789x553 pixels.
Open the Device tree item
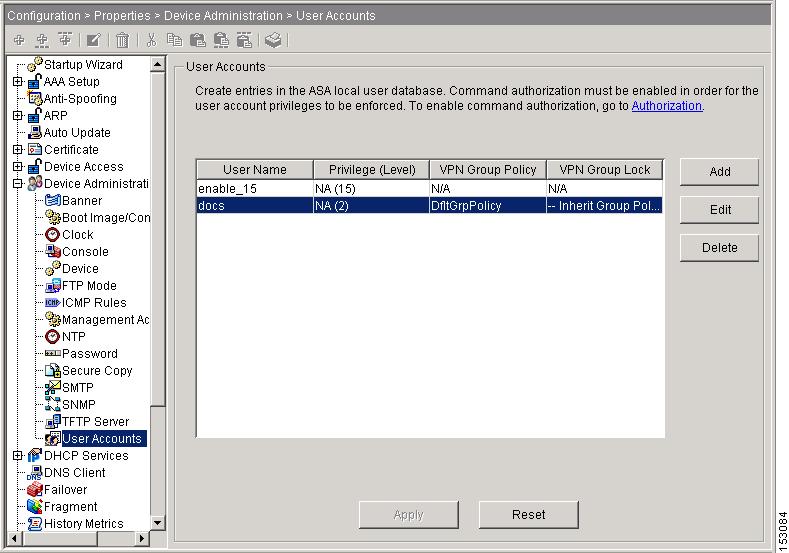click(x=80, y=268)
